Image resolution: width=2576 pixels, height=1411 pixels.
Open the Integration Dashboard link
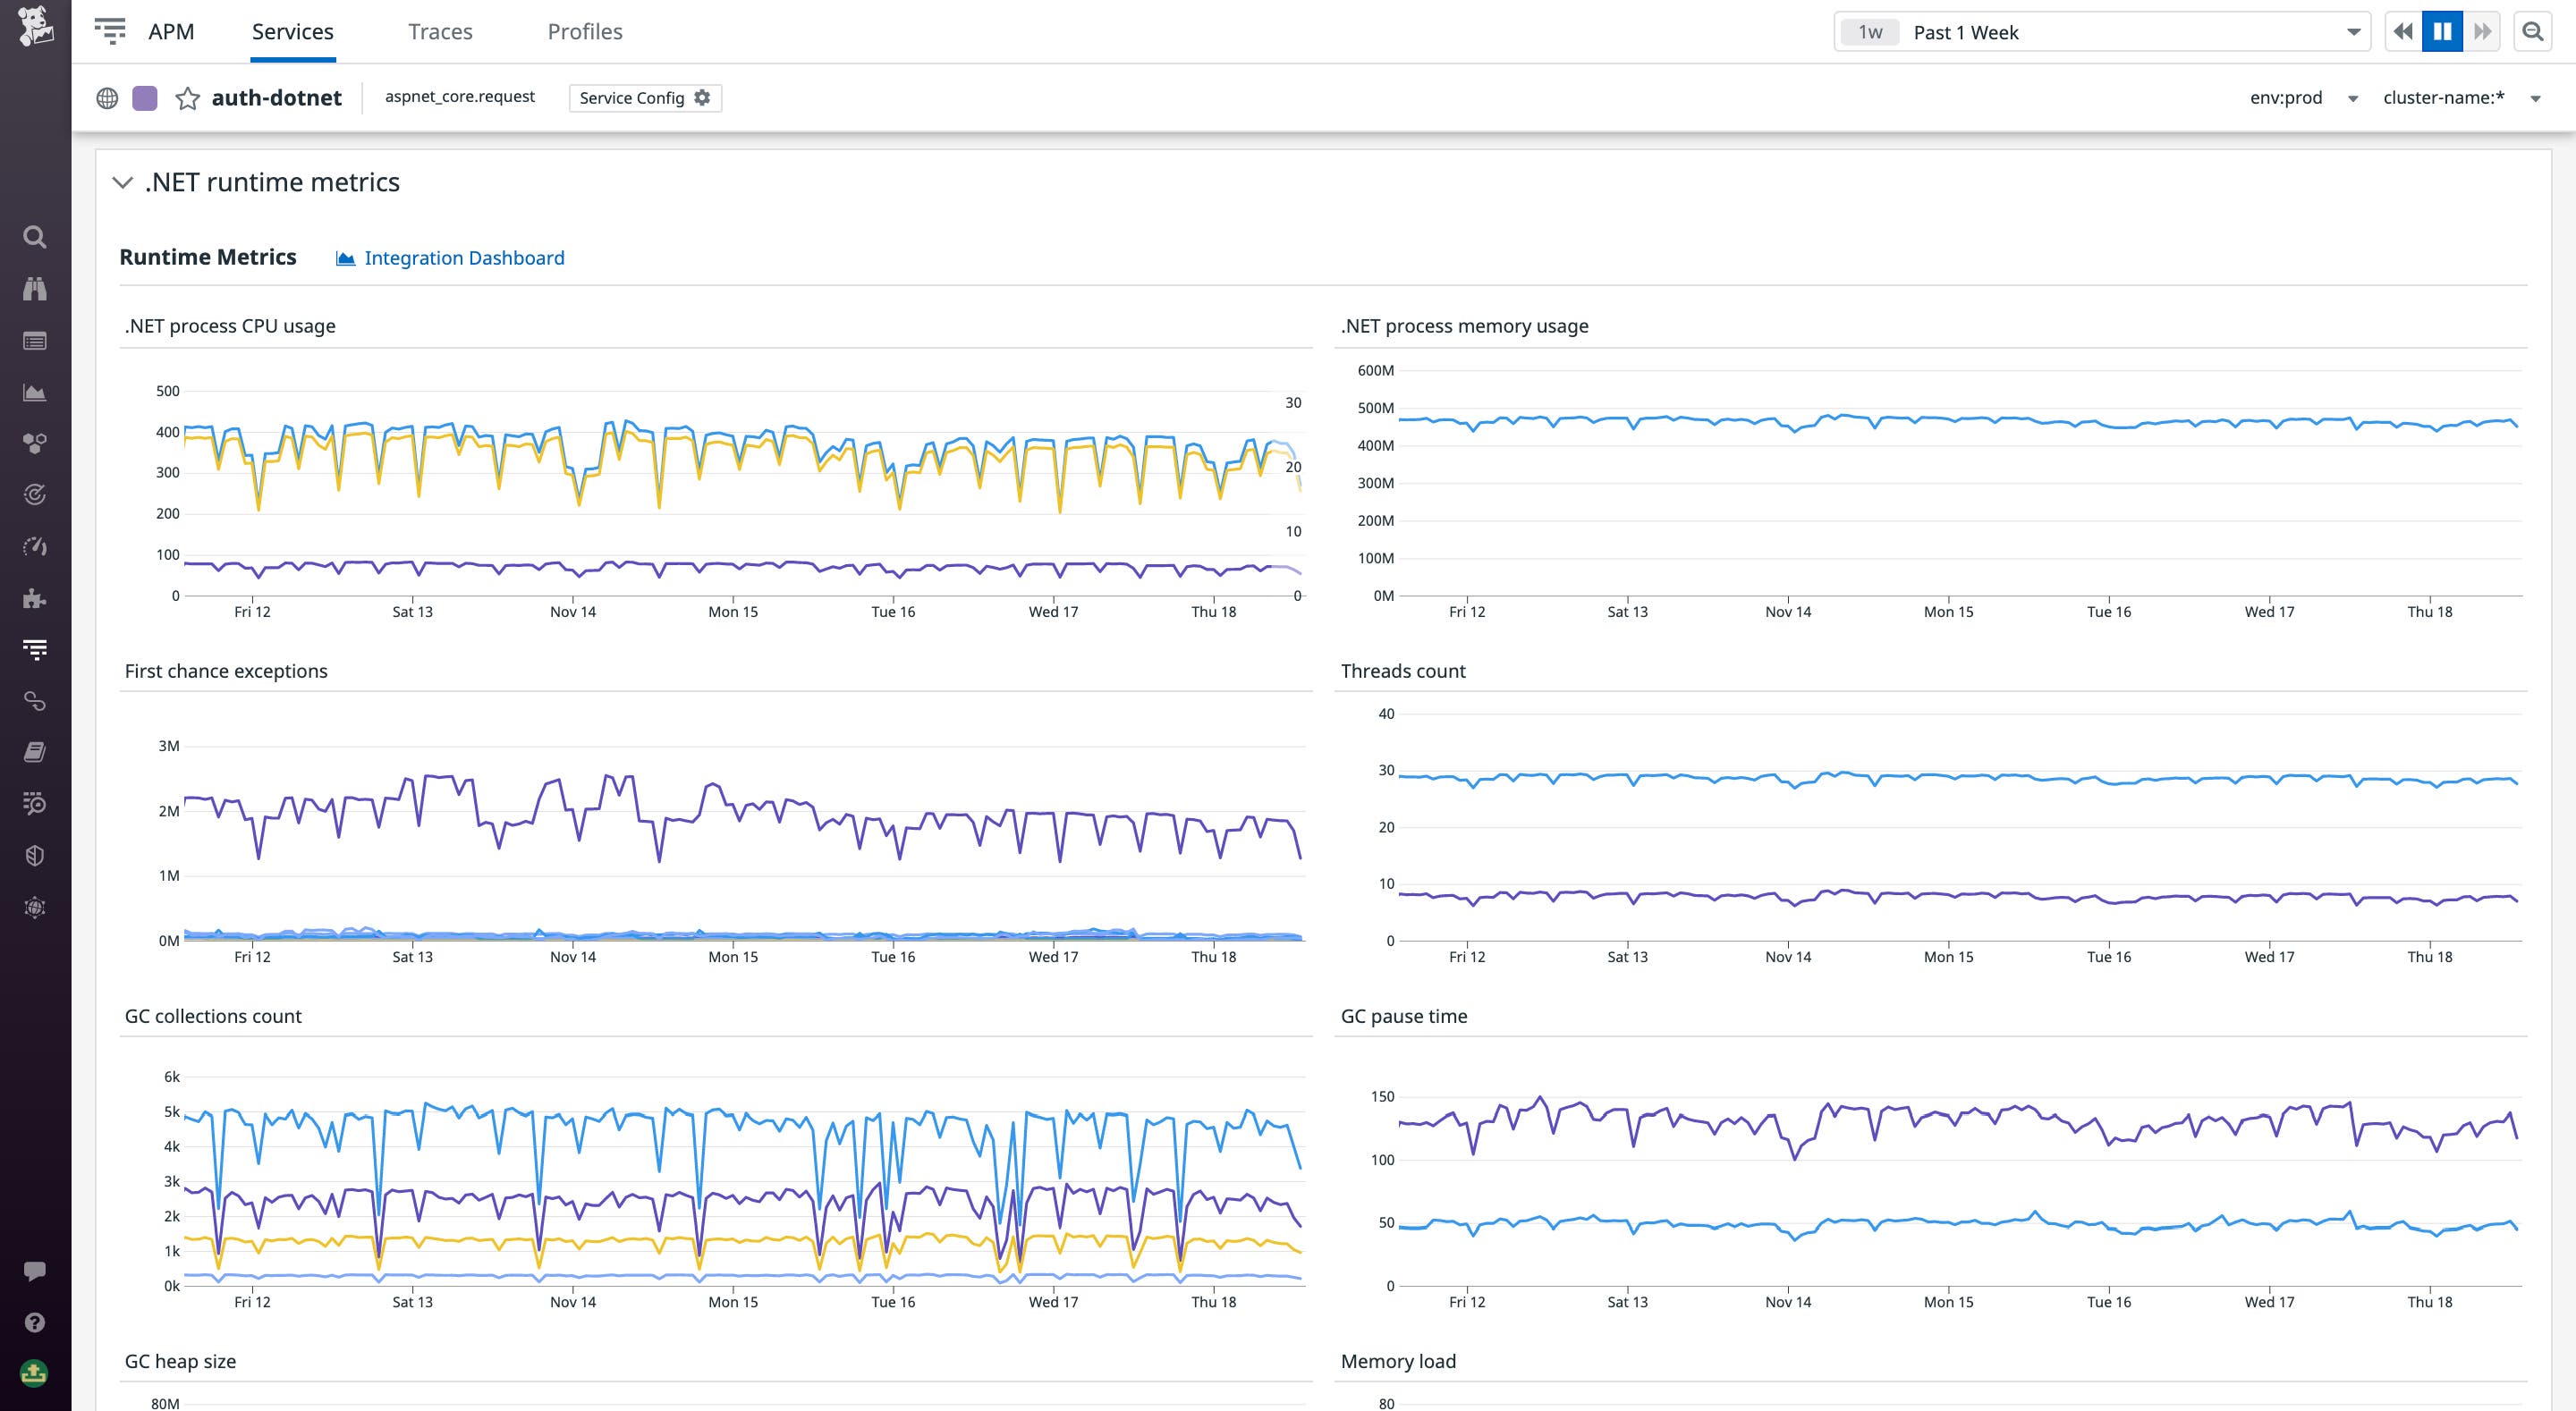[463, 257]
